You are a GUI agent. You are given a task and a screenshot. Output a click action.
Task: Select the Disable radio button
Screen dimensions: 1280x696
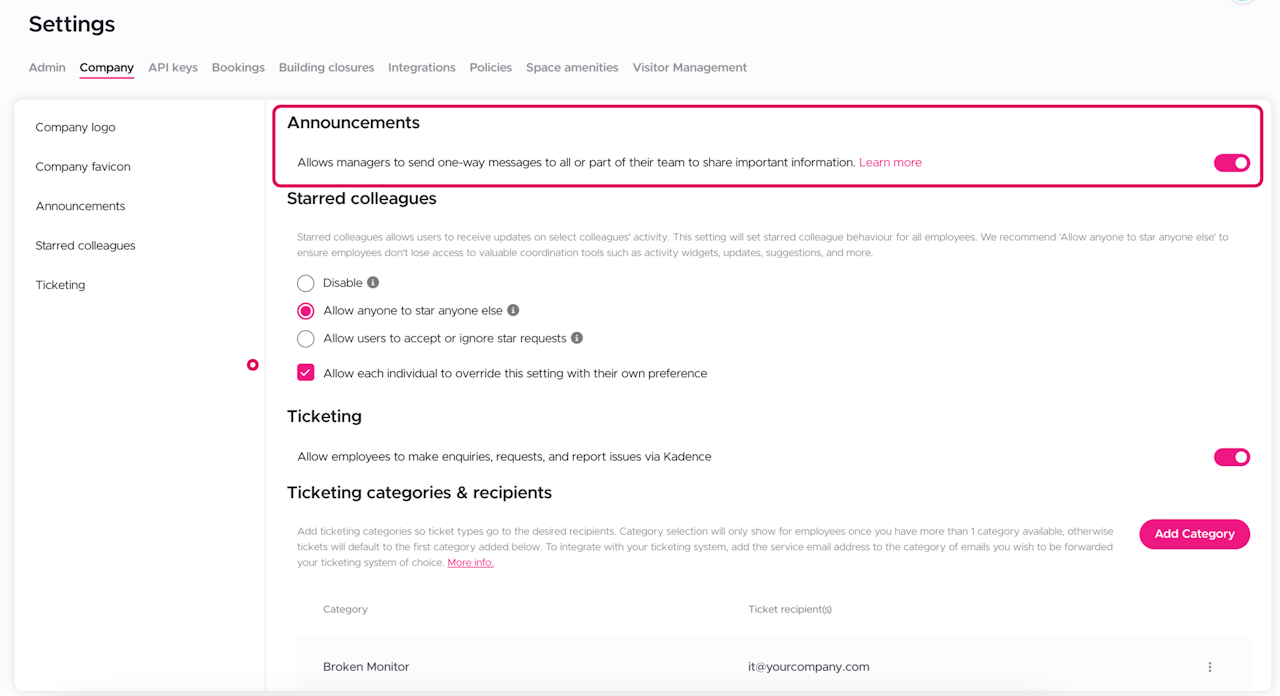pyautogui.click(x=306, y=283)
